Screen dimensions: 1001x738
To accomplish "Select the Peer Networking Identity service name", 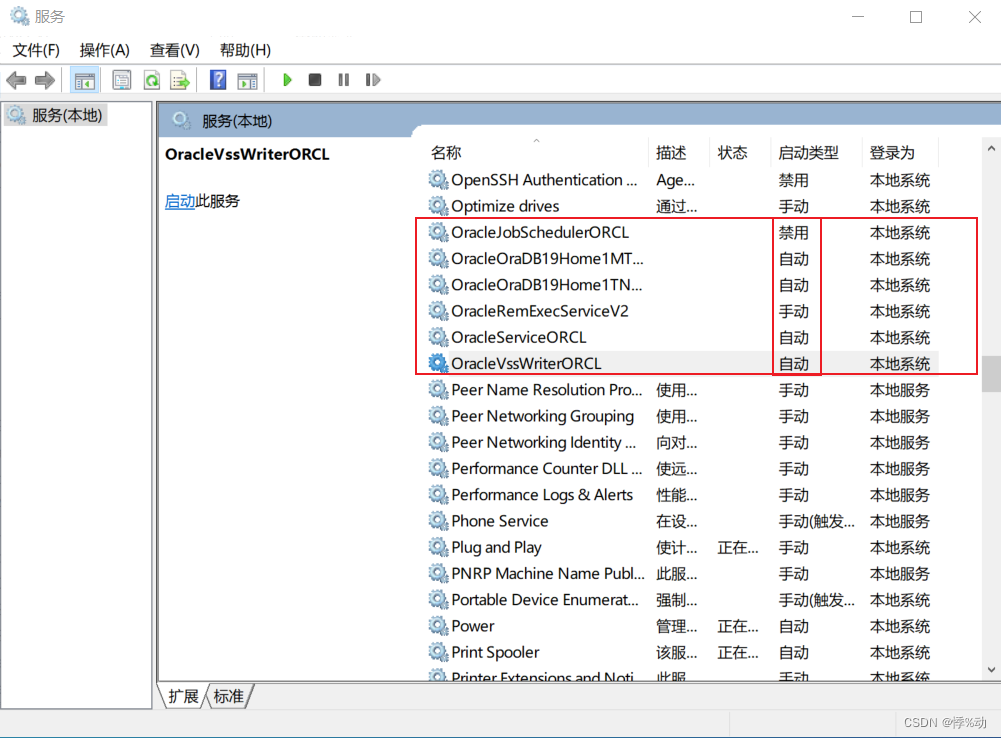I will click(543, 442).
